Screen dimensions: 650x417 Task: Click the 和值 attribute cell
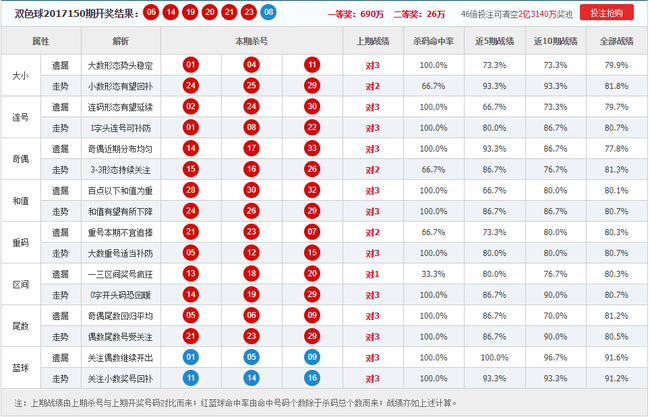[x=21, y=201]
